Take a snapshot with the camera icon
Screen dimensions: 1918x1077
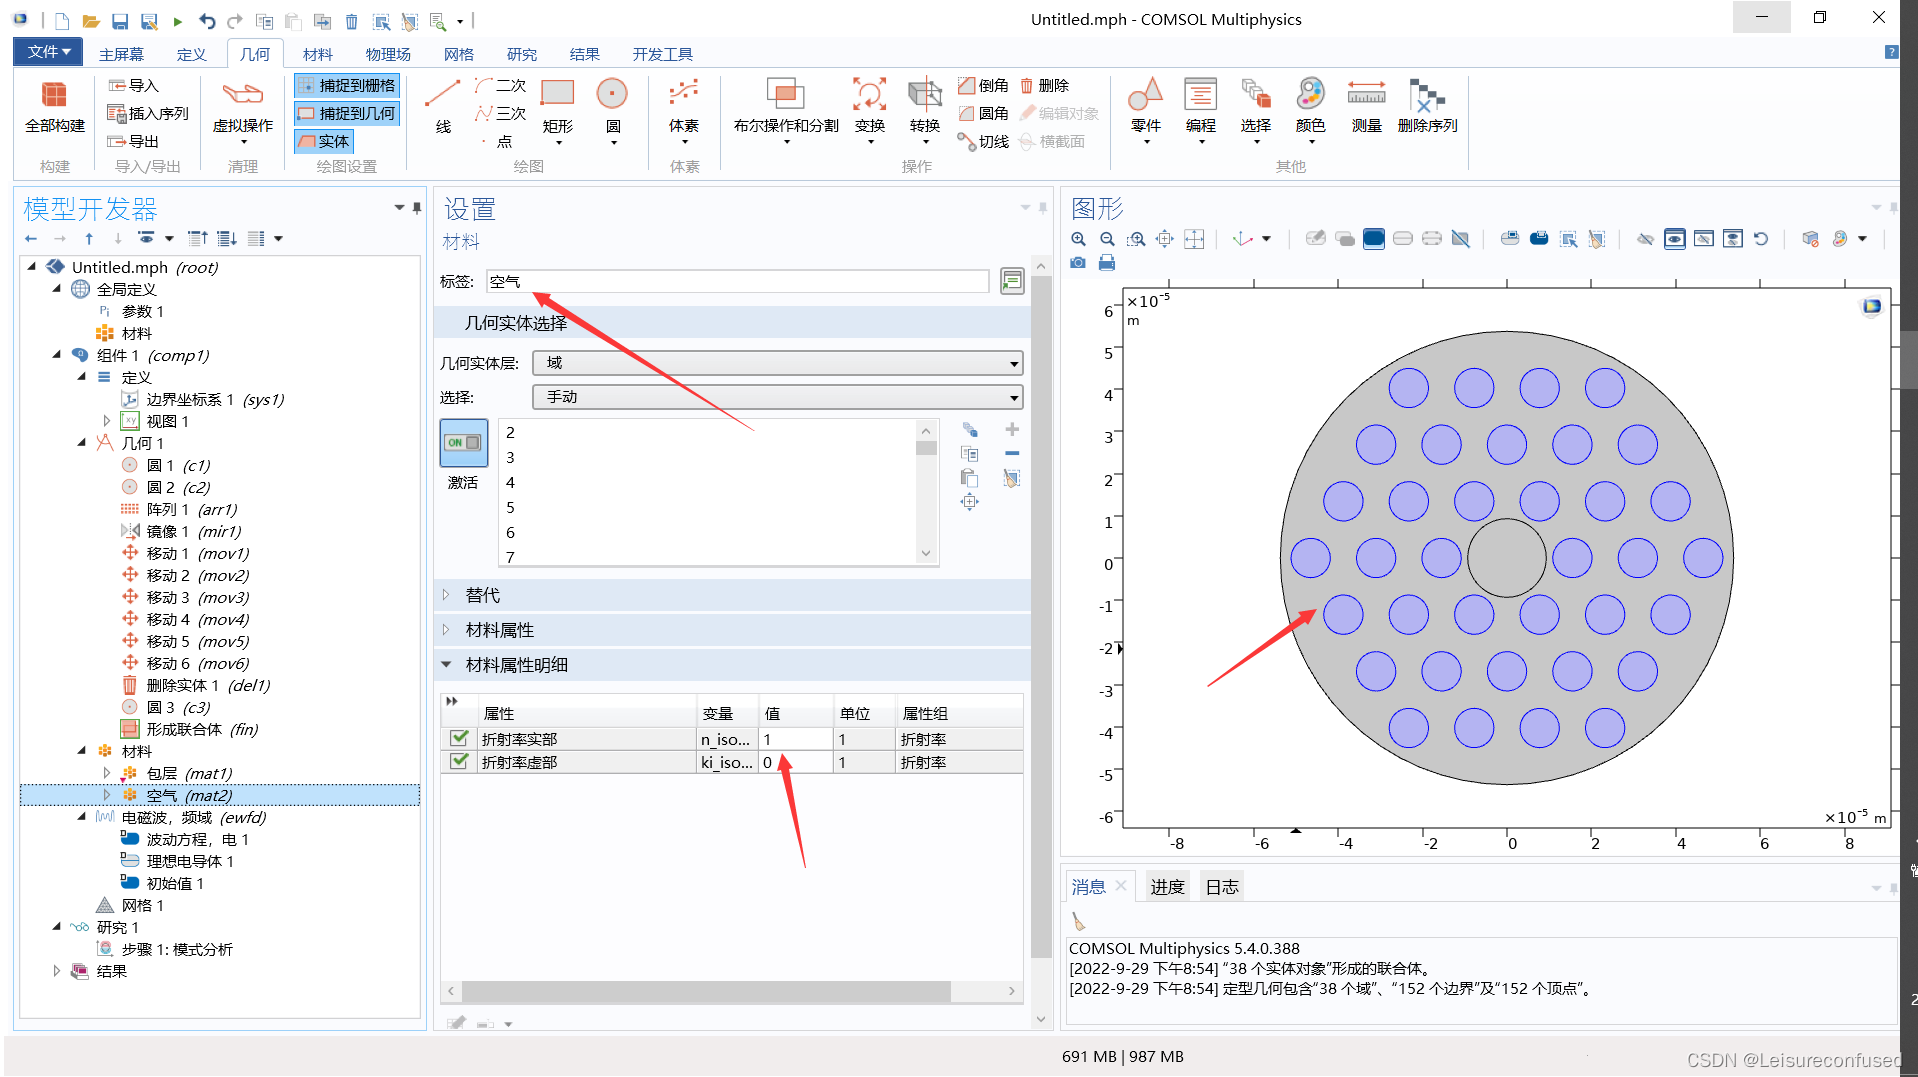tap(1078, 263)
